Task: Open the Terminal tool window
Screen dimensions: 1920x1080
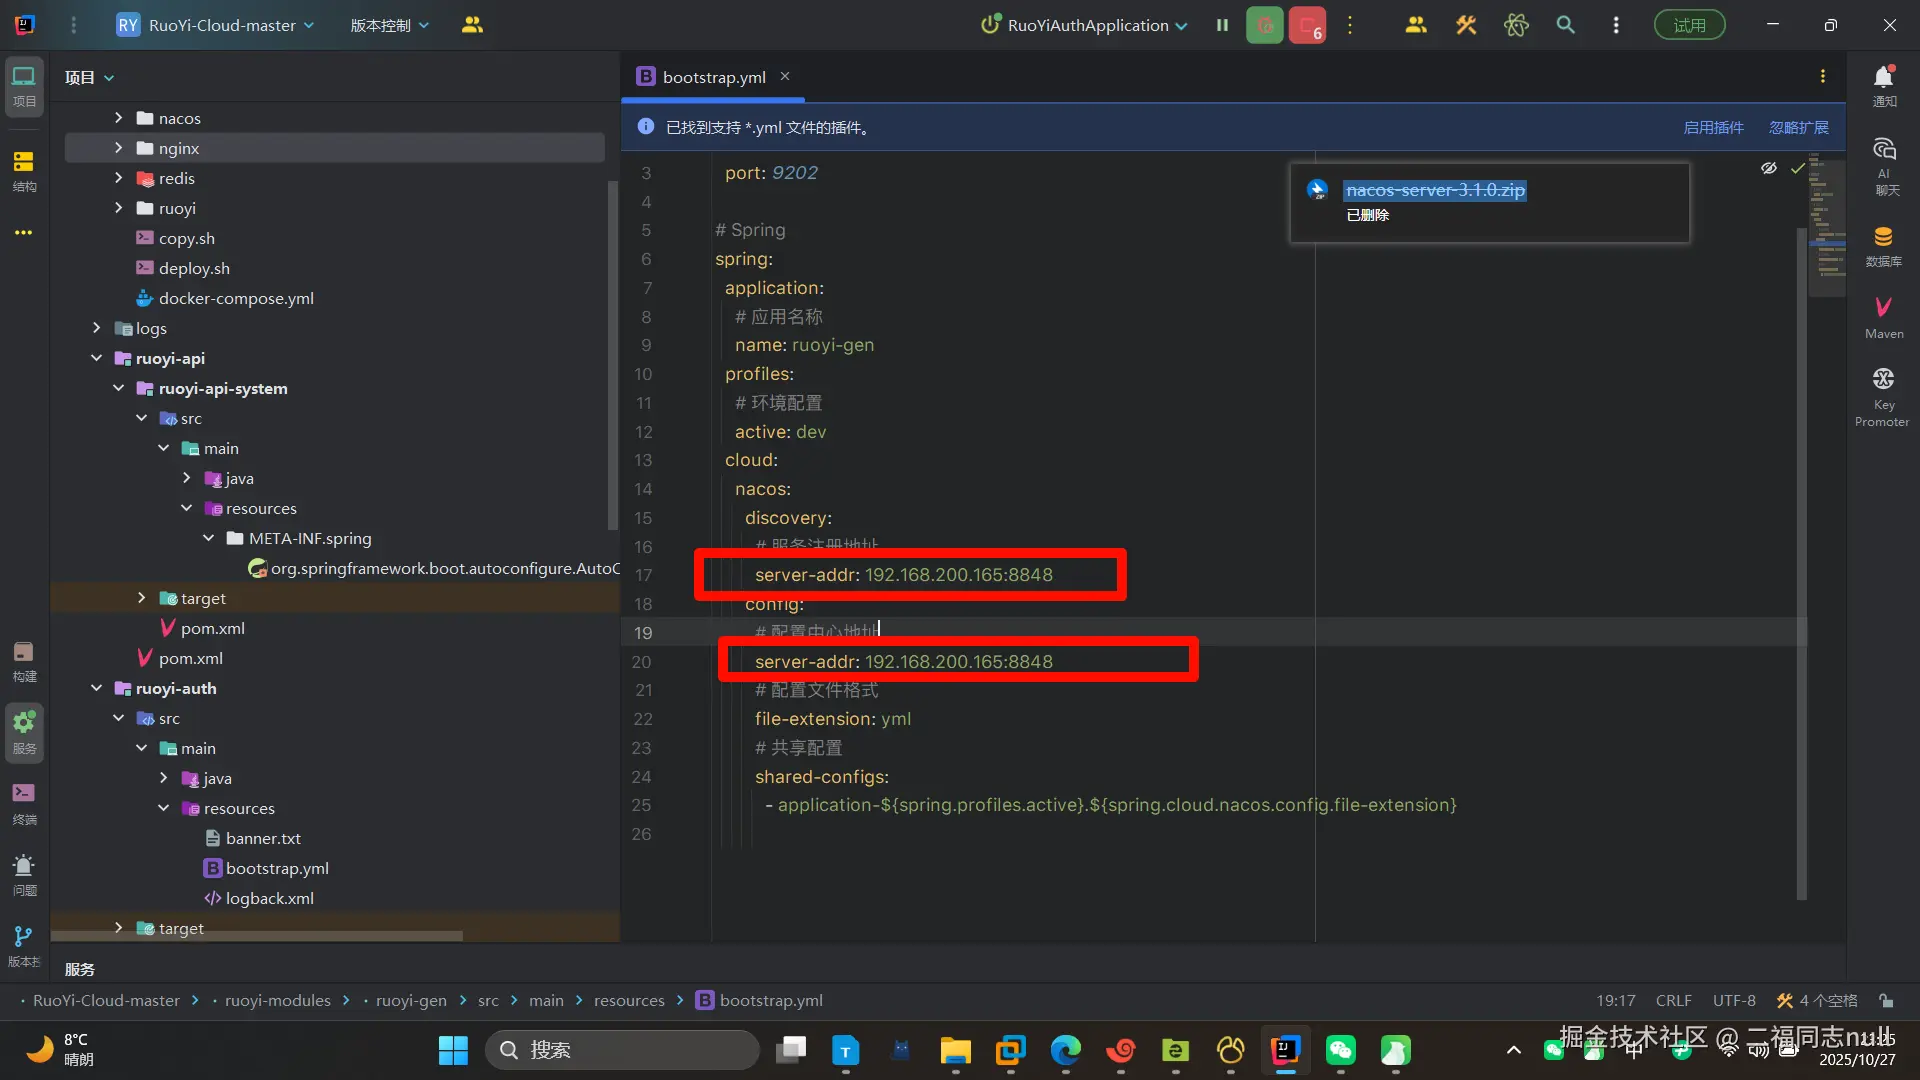Action: point(24,802)
